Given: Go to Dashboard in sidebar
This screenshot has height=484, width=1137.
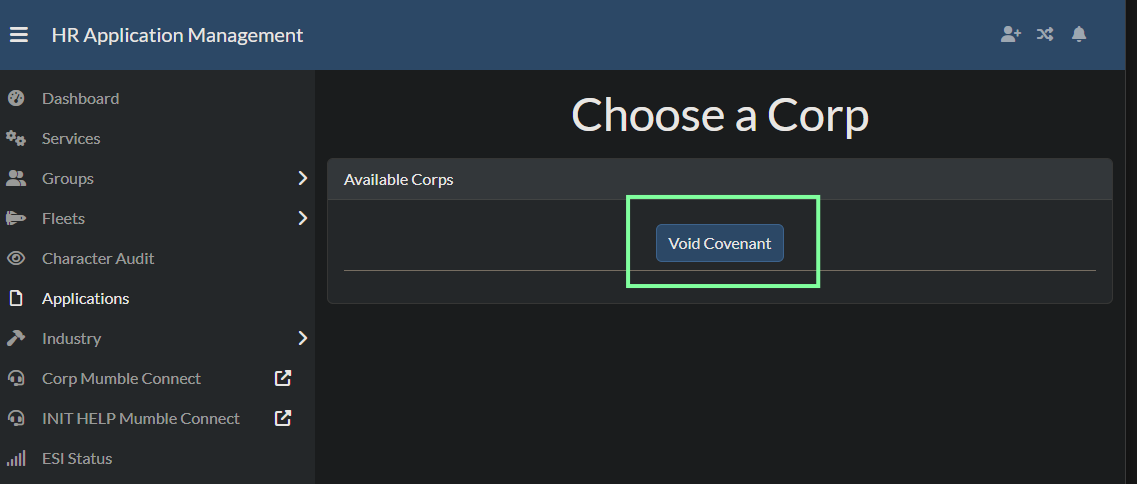Looking at the screenshot, I should [80, 98].
